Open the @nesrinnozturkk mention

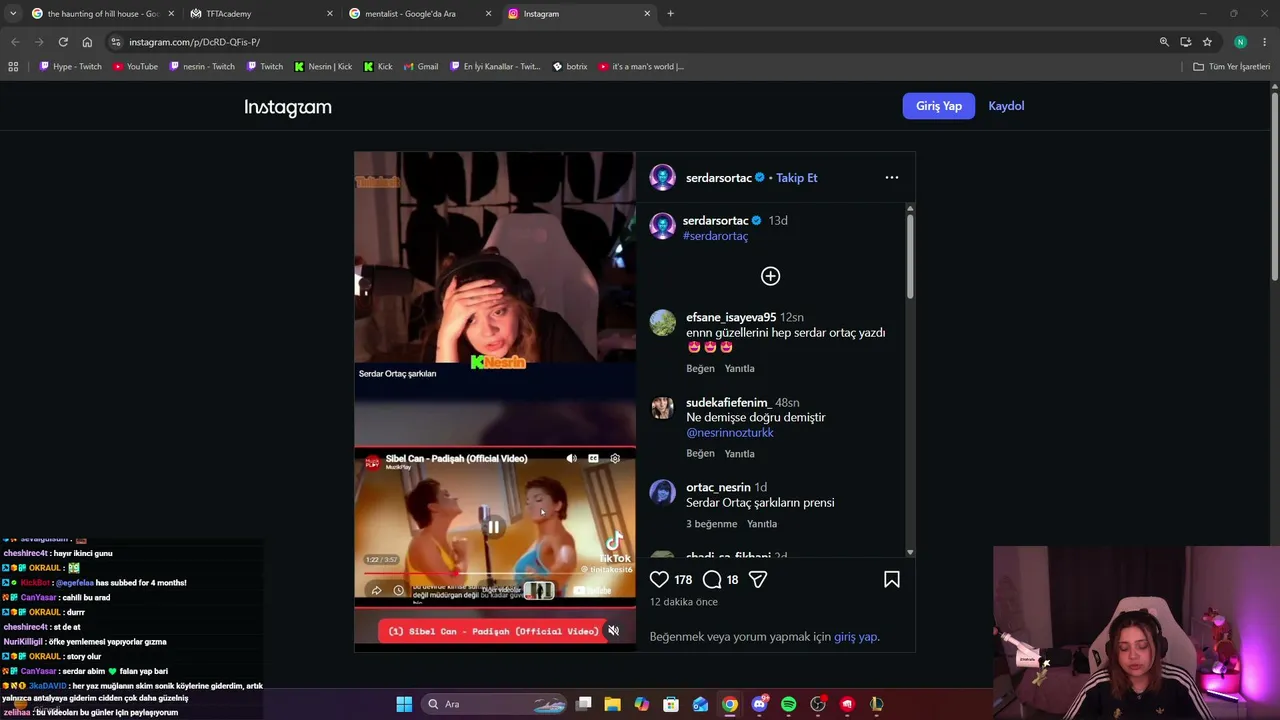pyautogui.click(x=730, y=433)
